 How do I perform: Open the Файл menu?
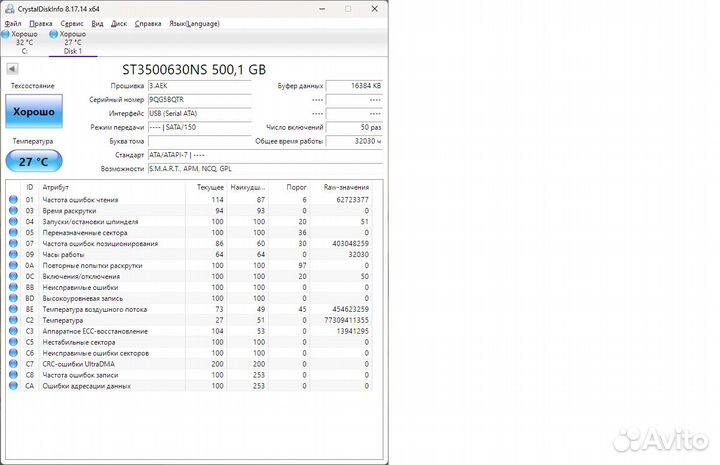13,23
